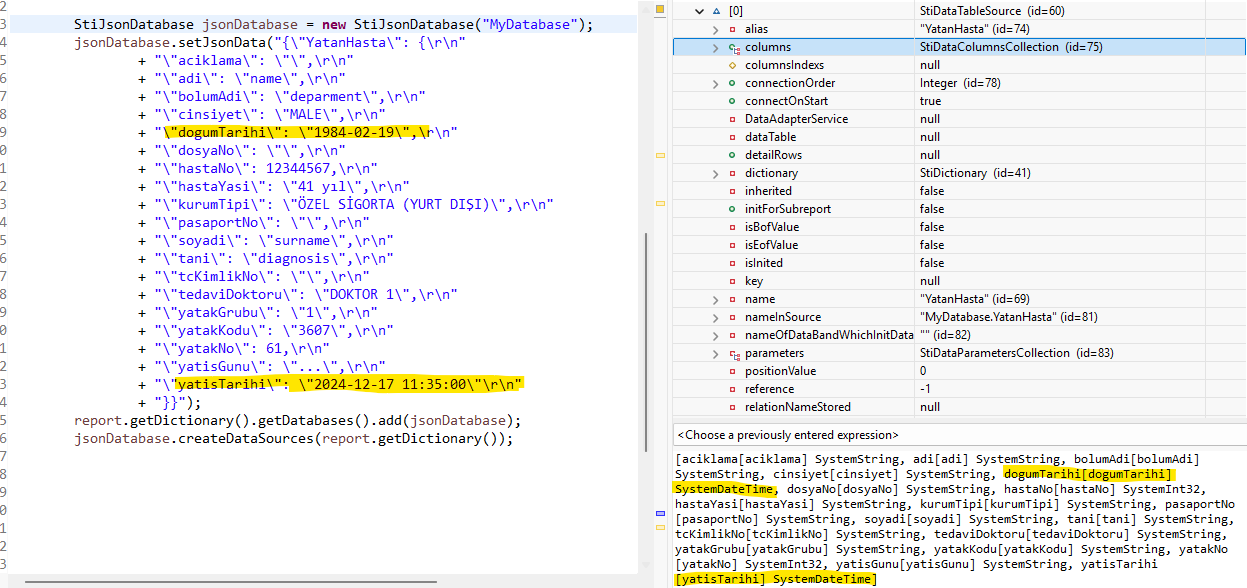This screenshot has height=588, width=1247.
Task: Click the green icon beside detailRows
Action: coord(733,154)
